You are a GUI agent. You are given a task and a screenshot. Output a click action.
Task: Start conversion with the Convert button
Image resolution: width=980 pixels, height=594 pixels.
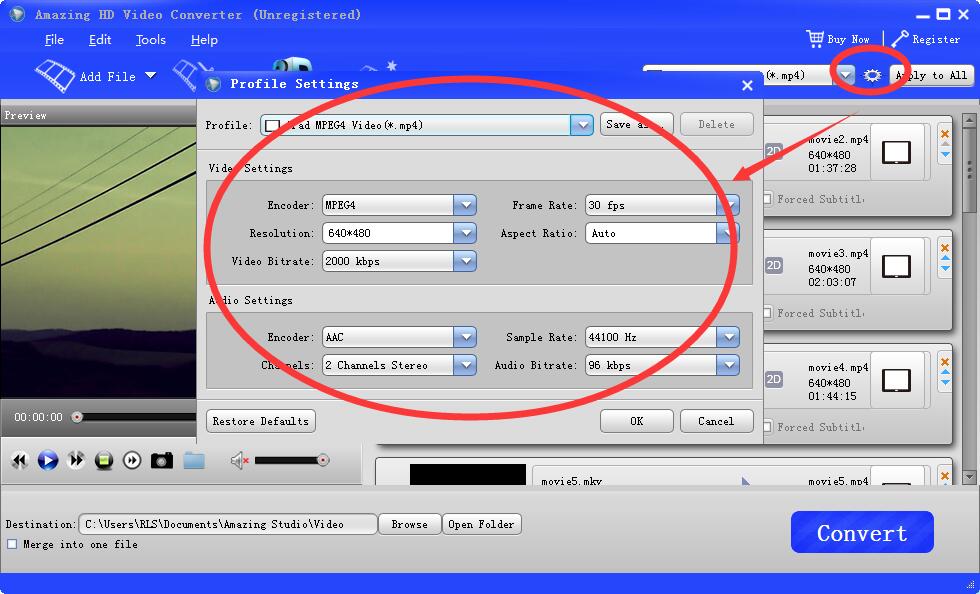tap(861, 532)
